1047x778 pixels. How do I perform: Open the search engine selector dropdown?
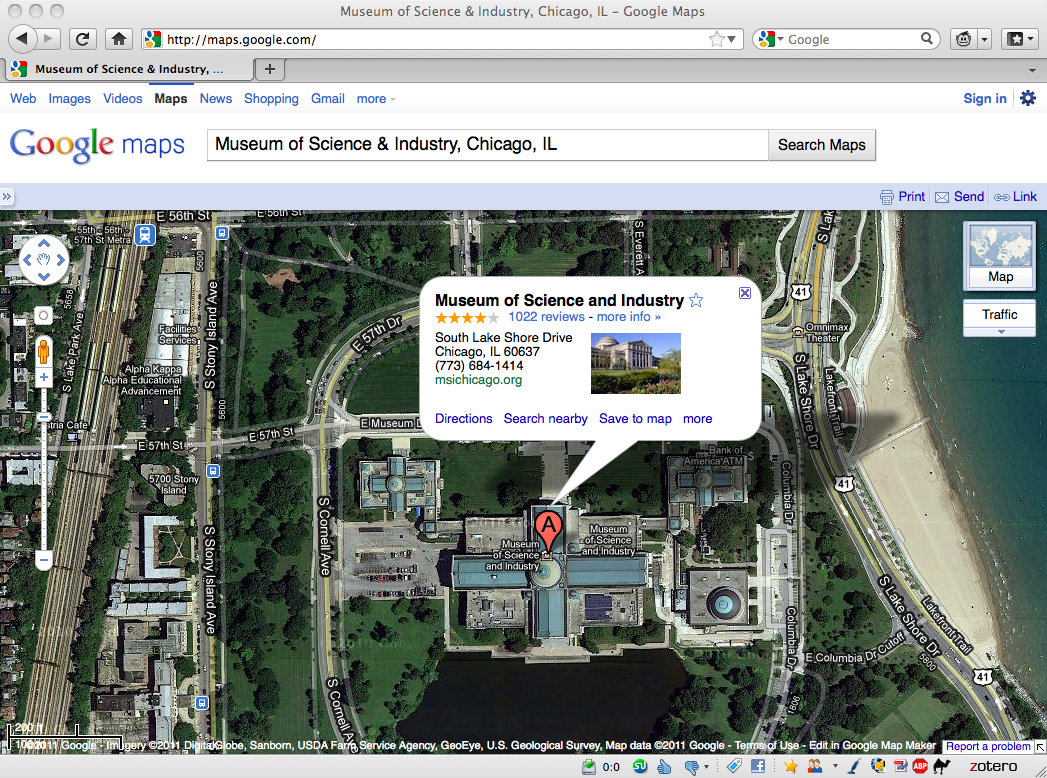click(771, 39)
